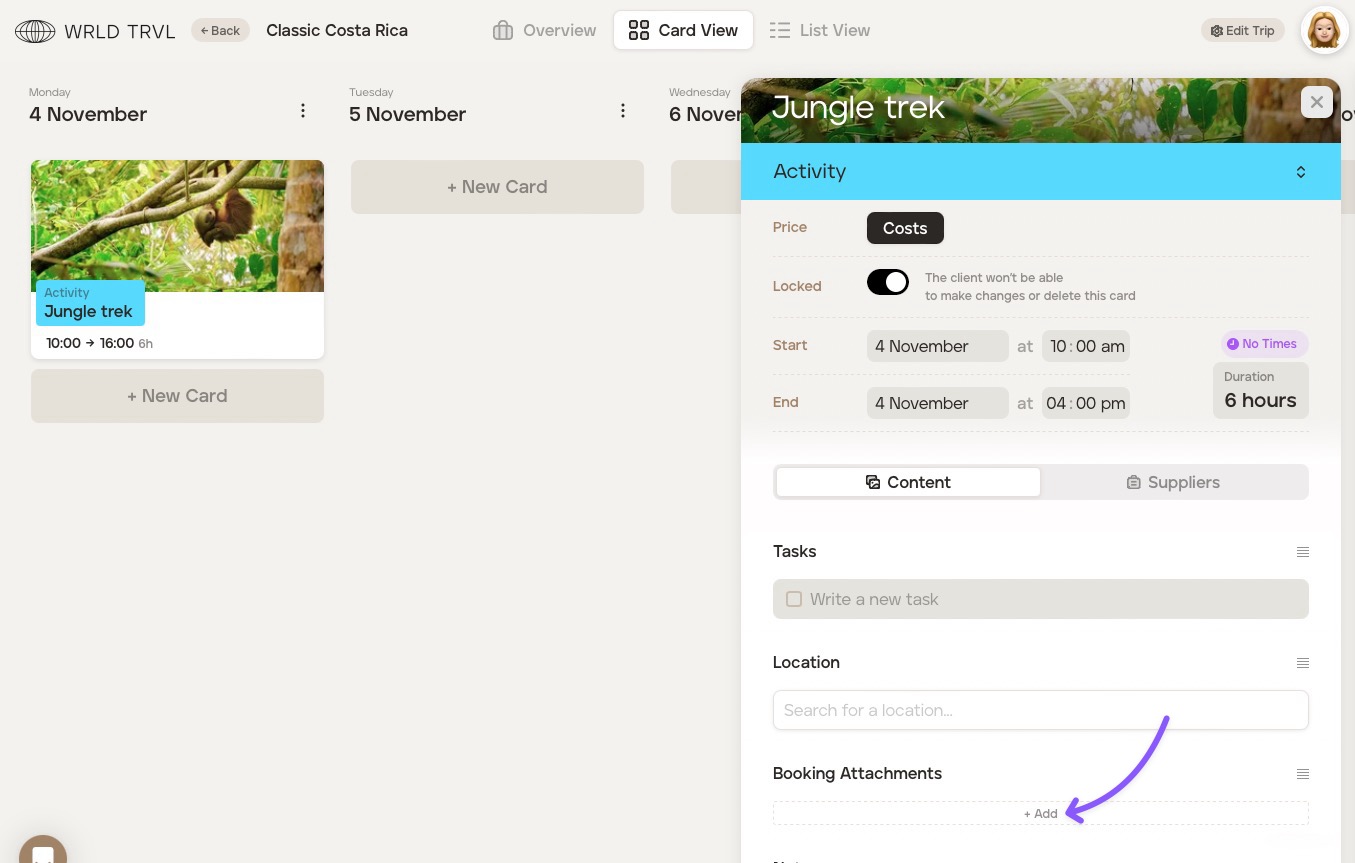Check the new task checkbox
The width and height of the screenshot is (1355, 863).
pyautogui.click(x=794, y=599)
